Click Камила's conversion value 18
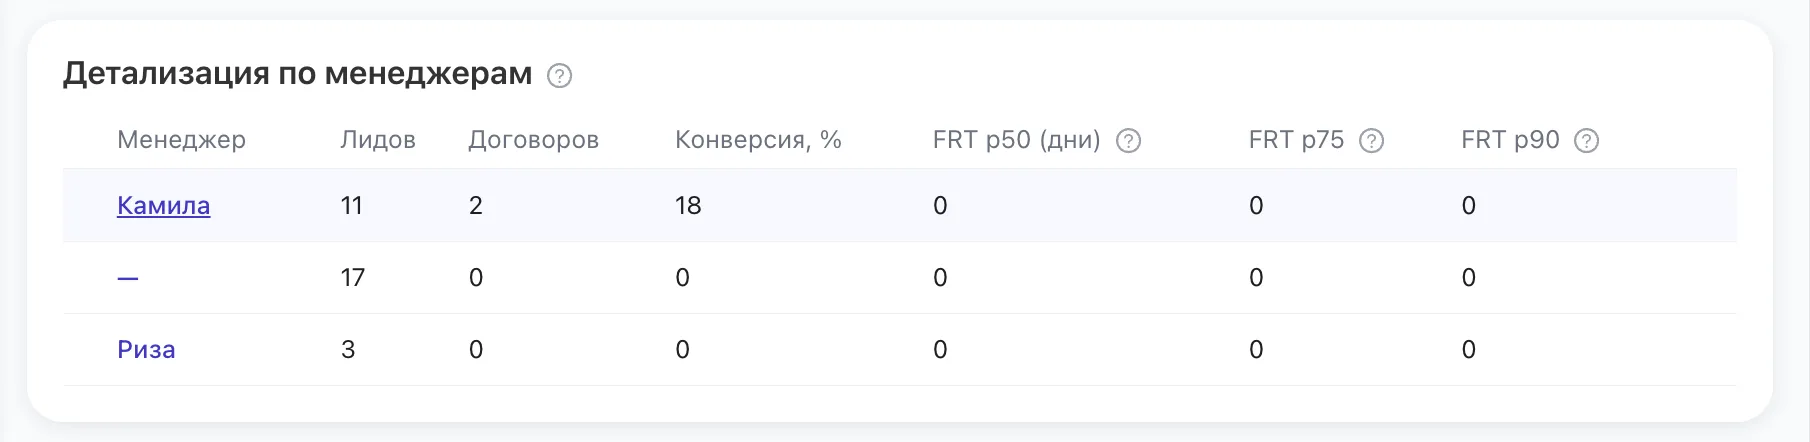 (x=688, y=206)
